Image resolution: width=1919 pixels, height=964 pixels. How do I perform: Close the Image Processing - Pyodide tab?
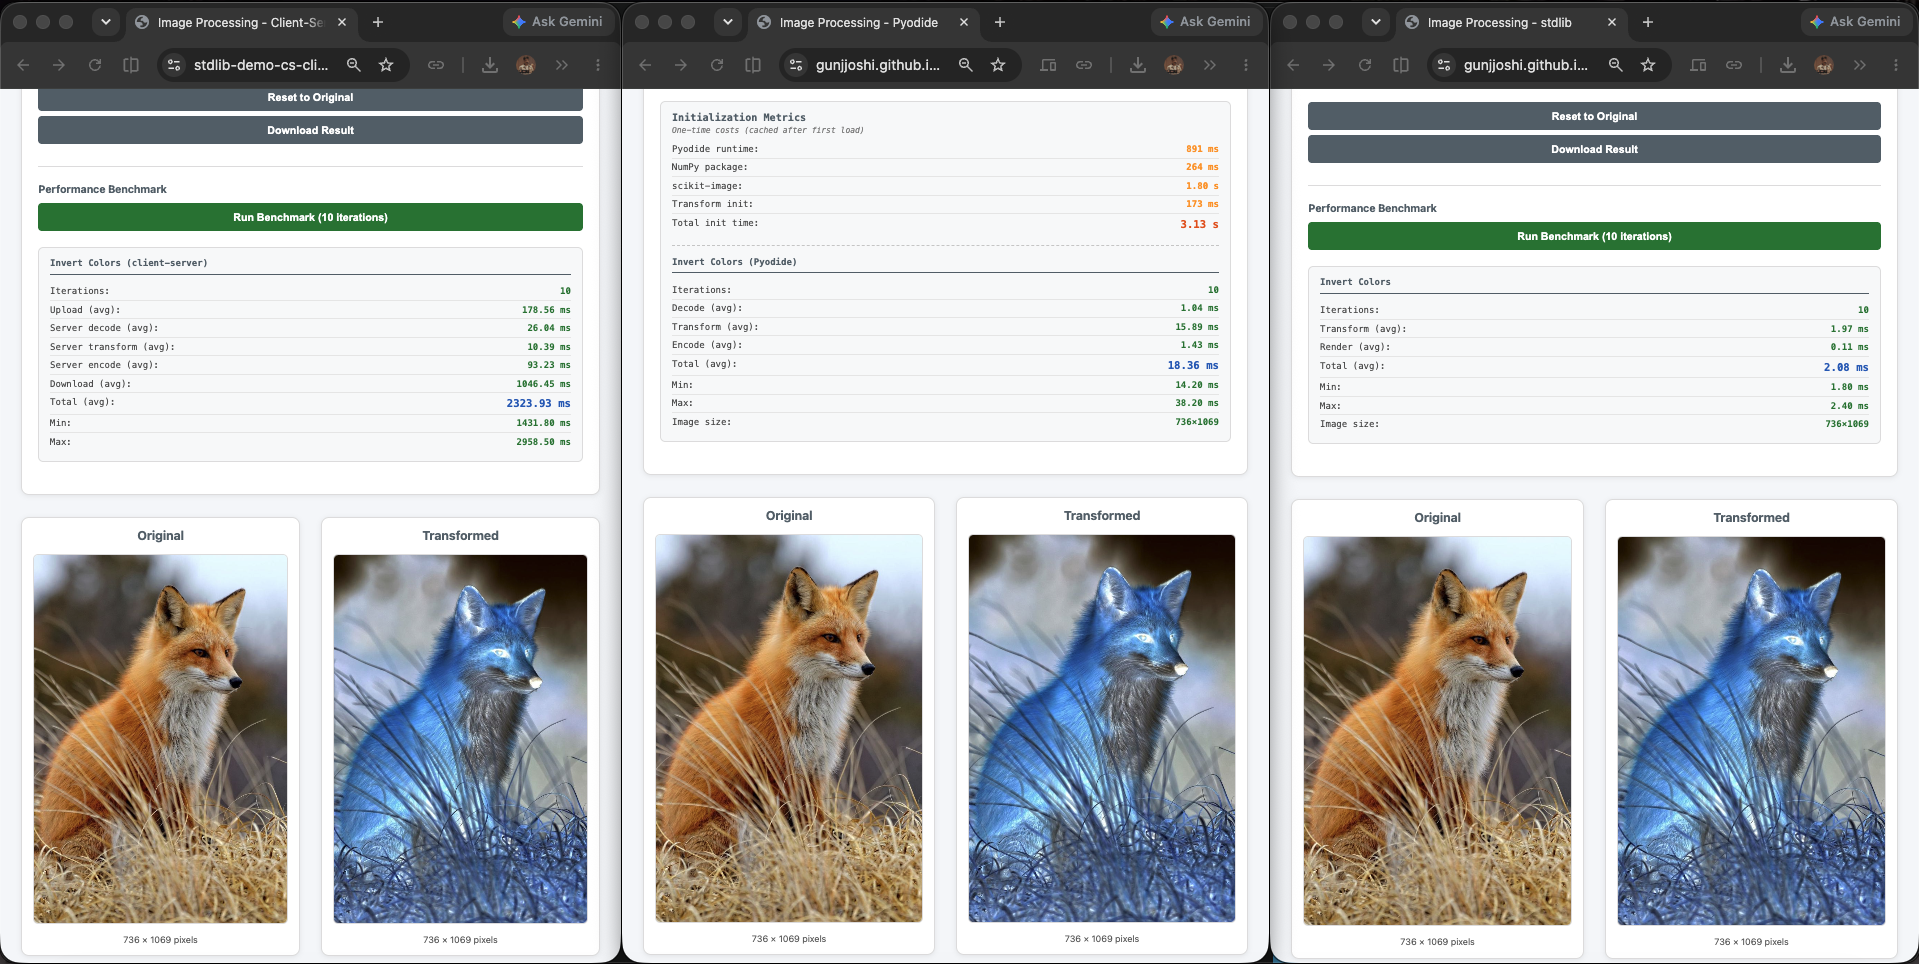964,22
